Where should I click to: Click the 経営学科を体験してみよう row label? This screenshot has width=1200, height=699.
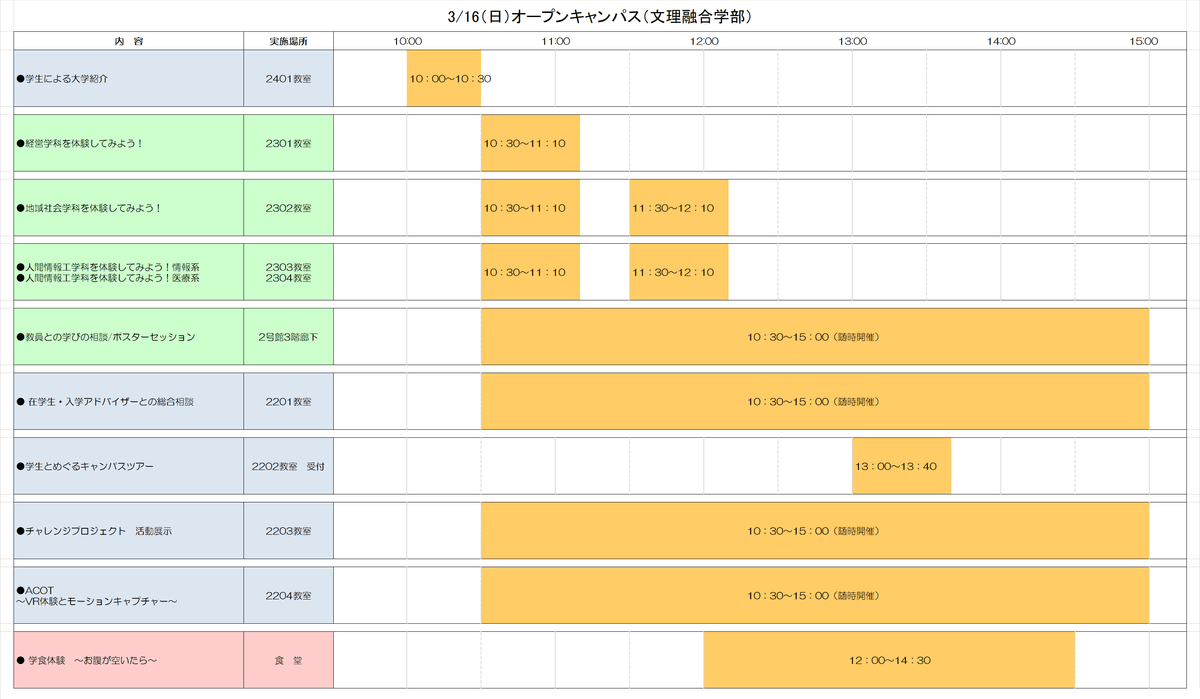pos(80,143)
